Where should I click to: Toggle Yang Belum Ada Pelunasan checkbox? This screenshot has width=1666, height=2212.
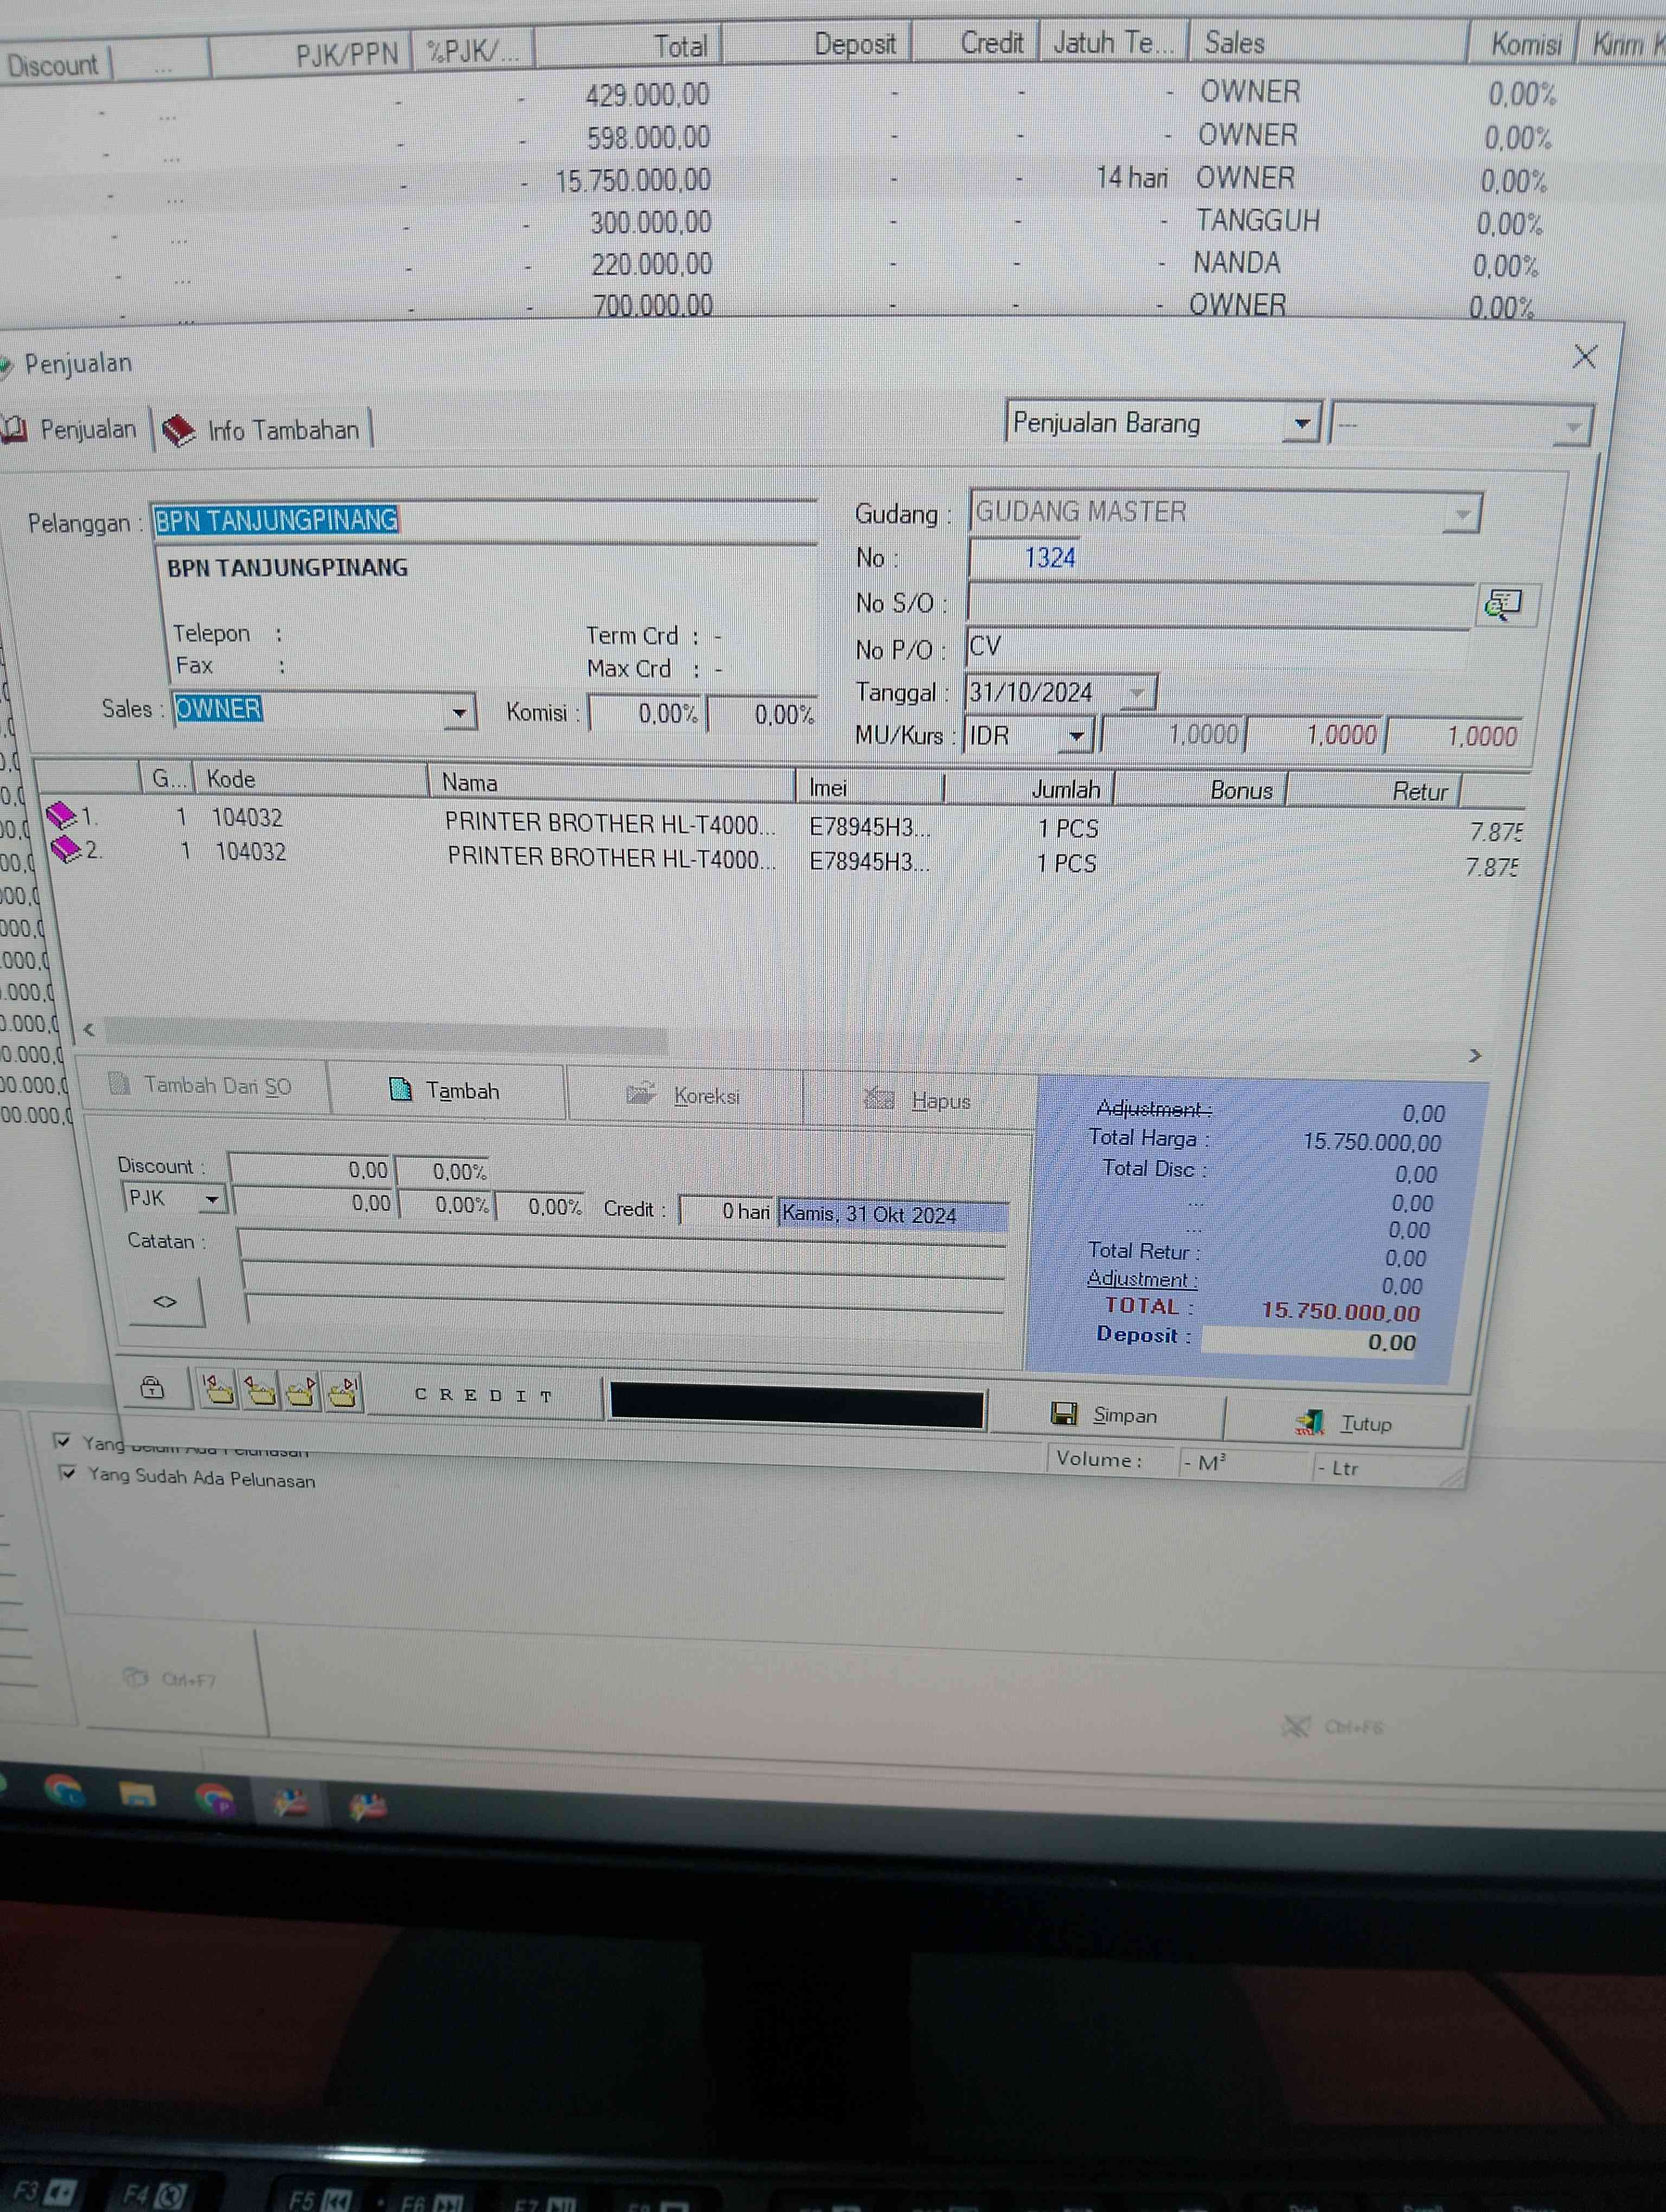point(62,1440)
